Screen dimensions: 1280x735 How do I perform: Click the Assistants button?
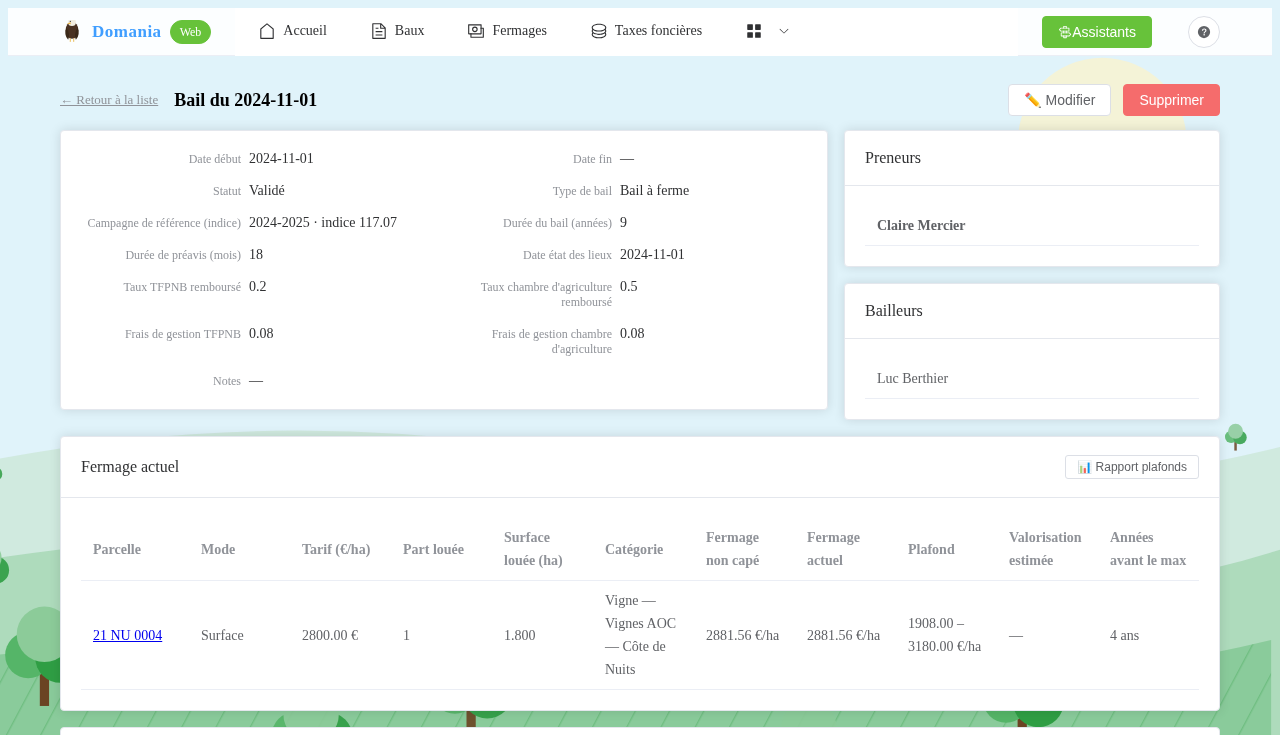(x=1097, y=32)
